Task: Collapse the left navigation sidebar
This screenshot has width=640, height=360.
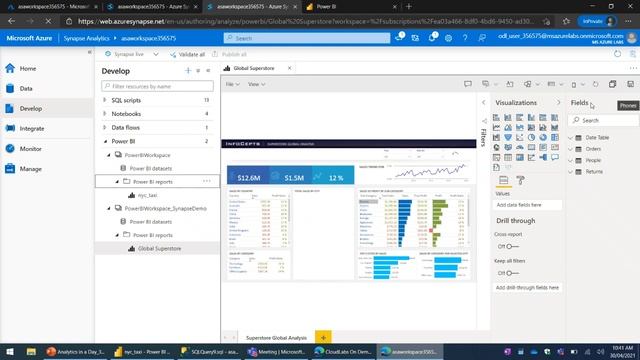Action: [89, 52]
